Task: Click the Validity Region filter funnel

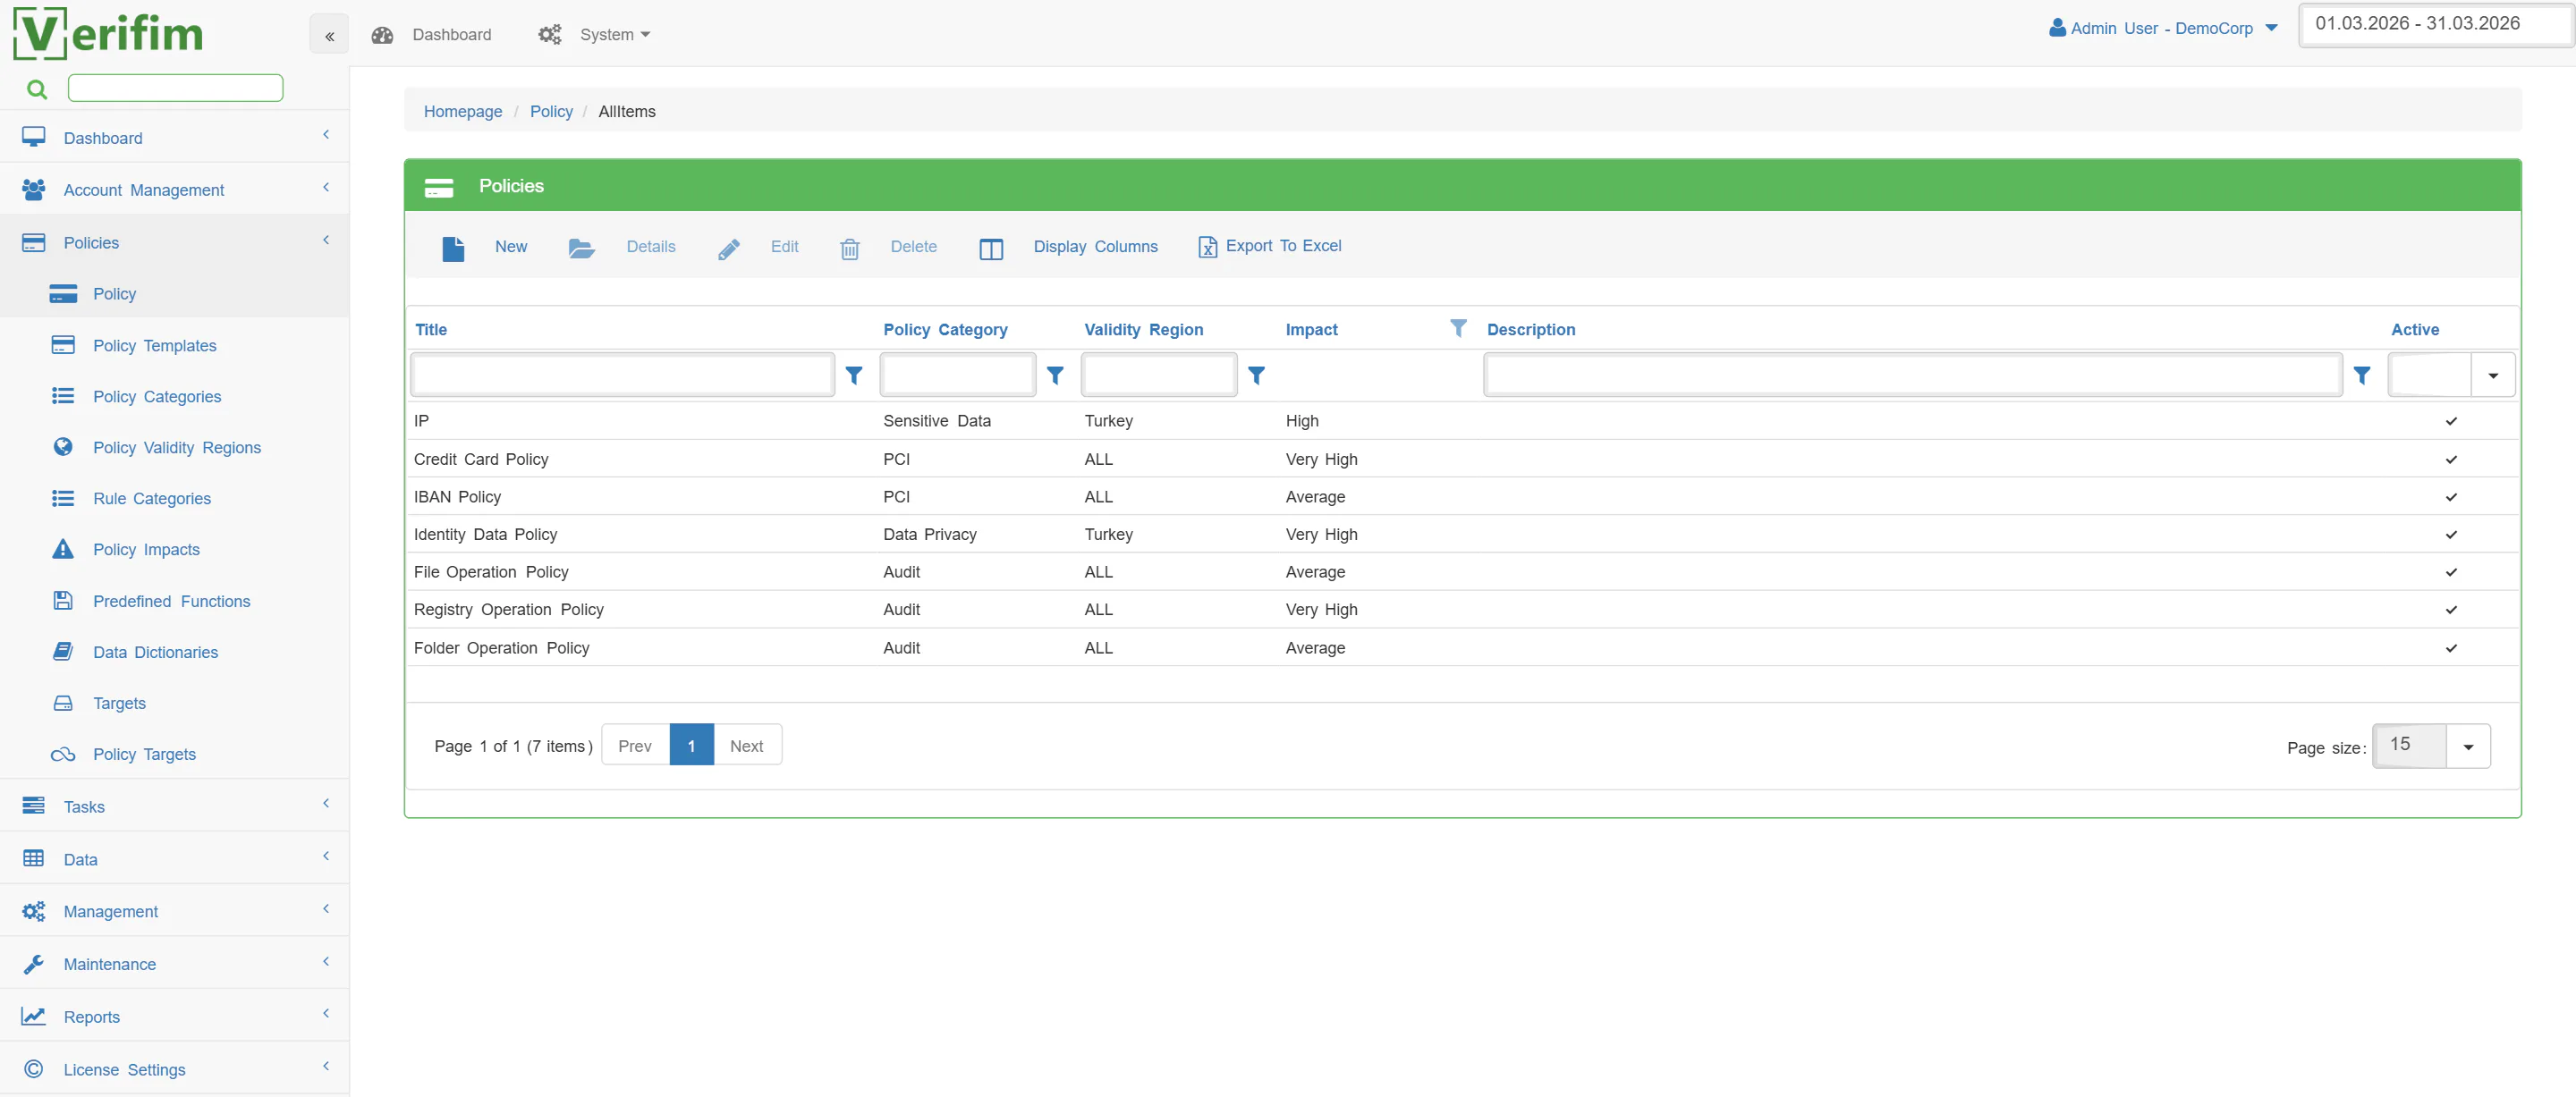Action: coord(1257,376)
